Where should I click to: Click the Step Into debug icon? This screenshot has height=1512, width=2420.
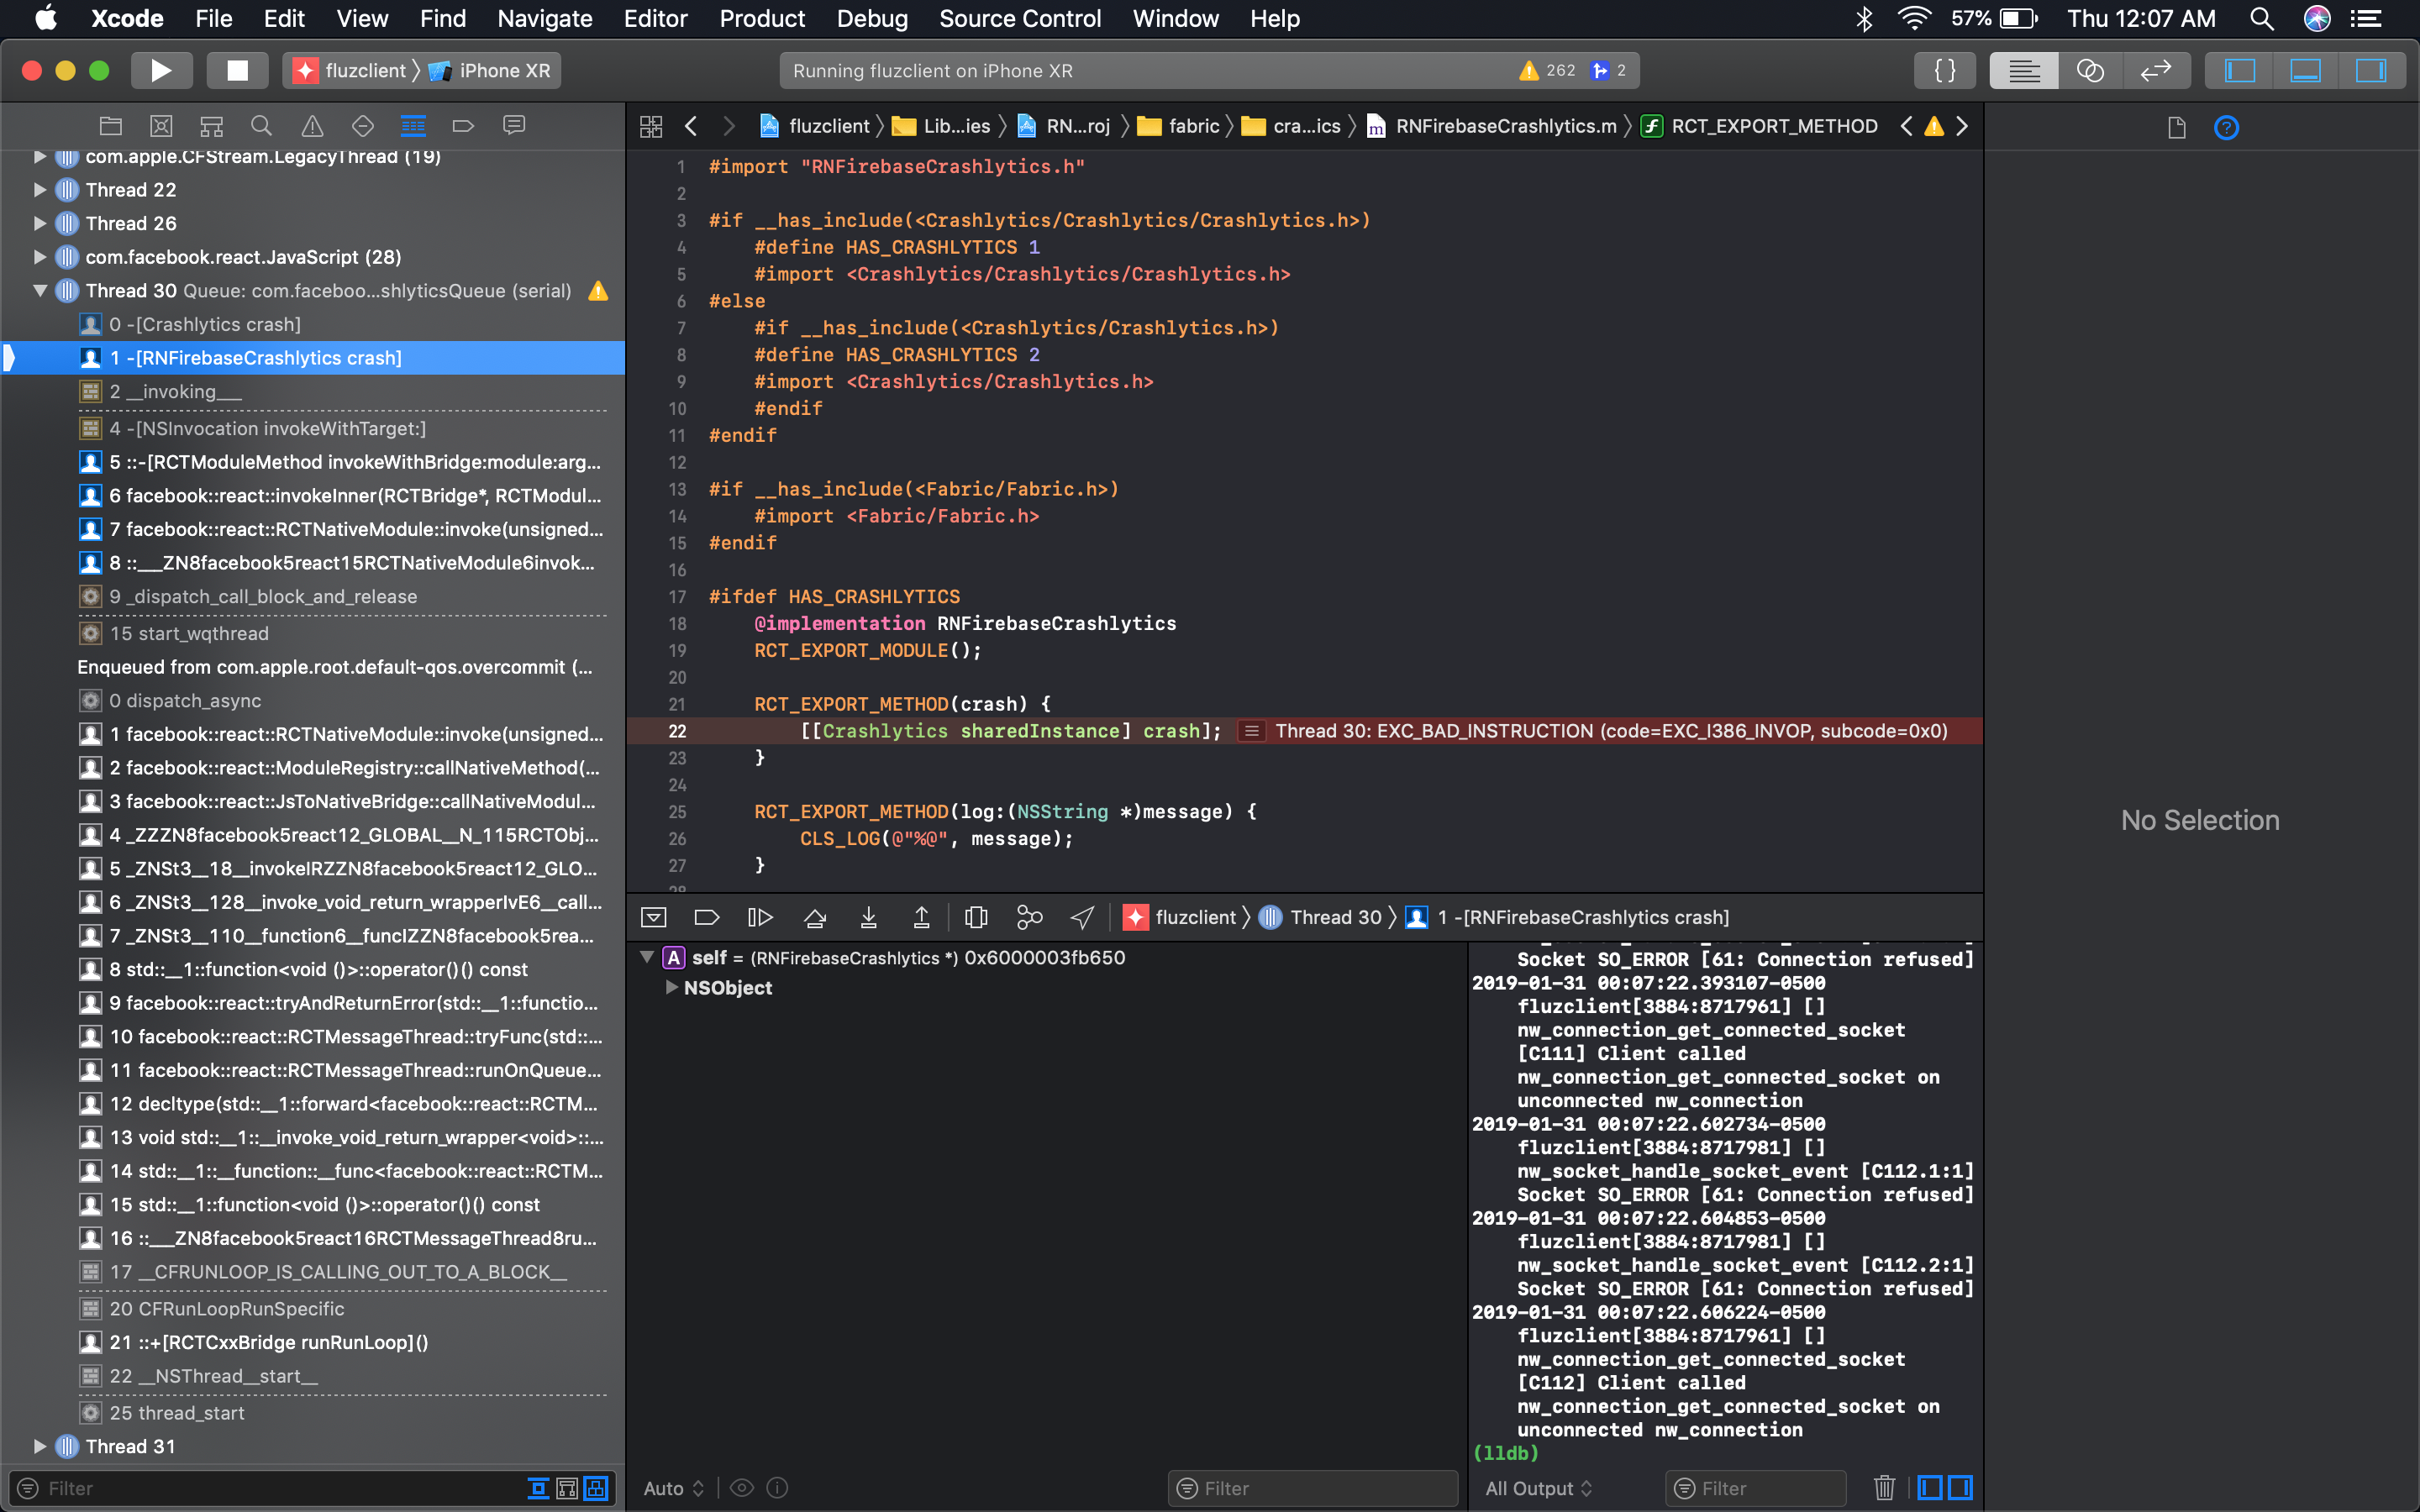pos(868,917)
